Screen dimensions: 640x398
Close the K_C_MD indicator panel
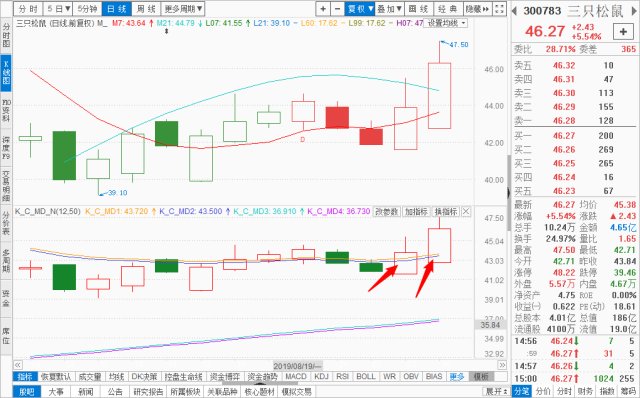pyautogui.click(x=466, y=211)
